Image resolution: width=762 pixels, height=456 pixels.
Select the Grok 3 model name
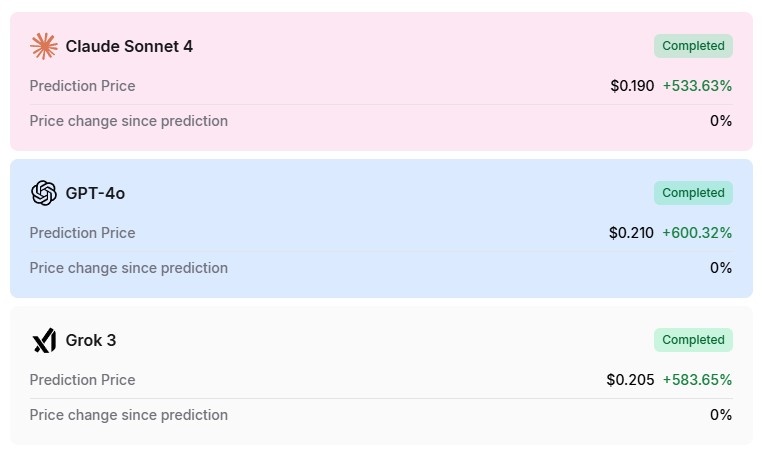[91, 340]
